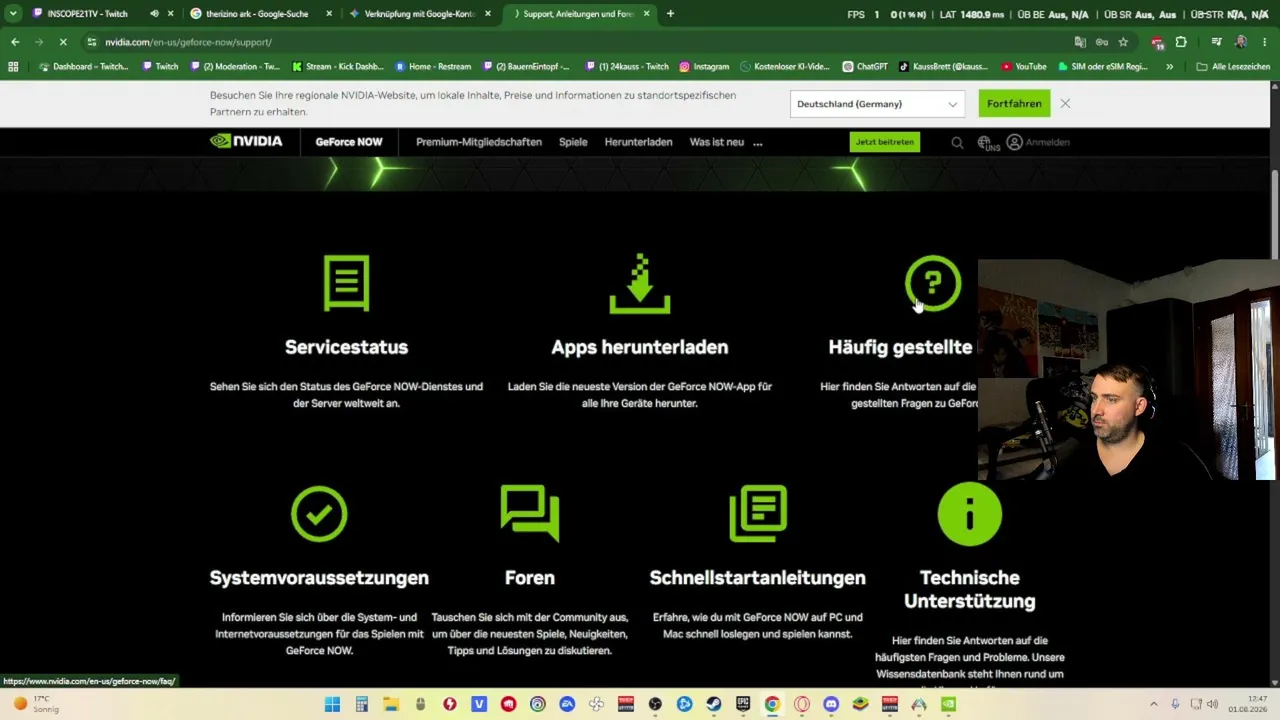The image size is (1280, 720).
Task: Open the Herunterladen menu item
Action: tap(638, 142)
